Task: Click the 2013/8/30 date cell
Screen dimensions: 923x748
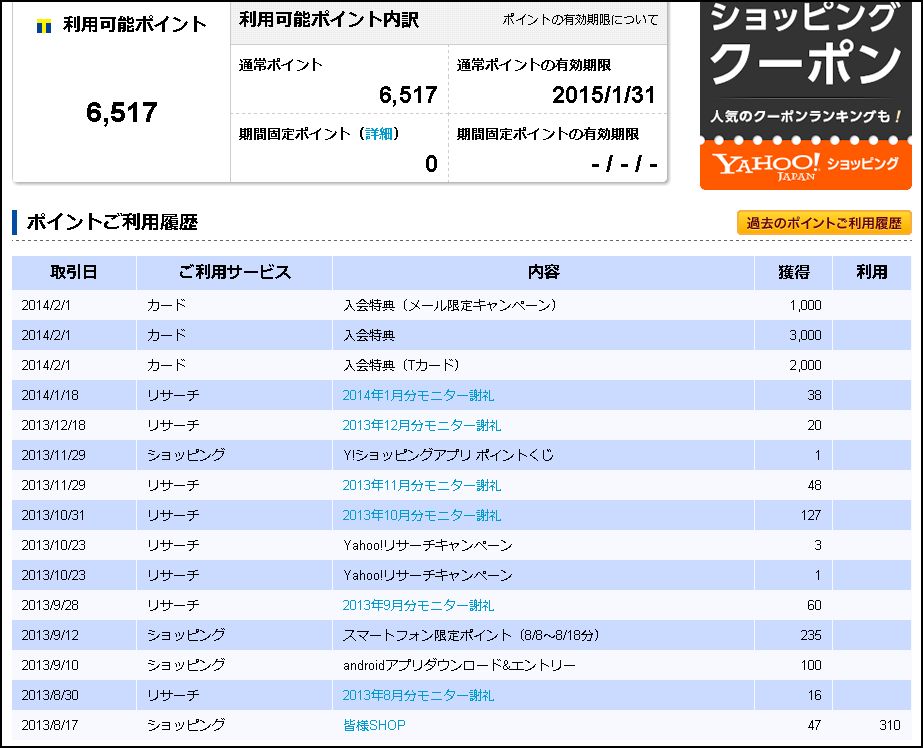Action: tap(50, 695)
